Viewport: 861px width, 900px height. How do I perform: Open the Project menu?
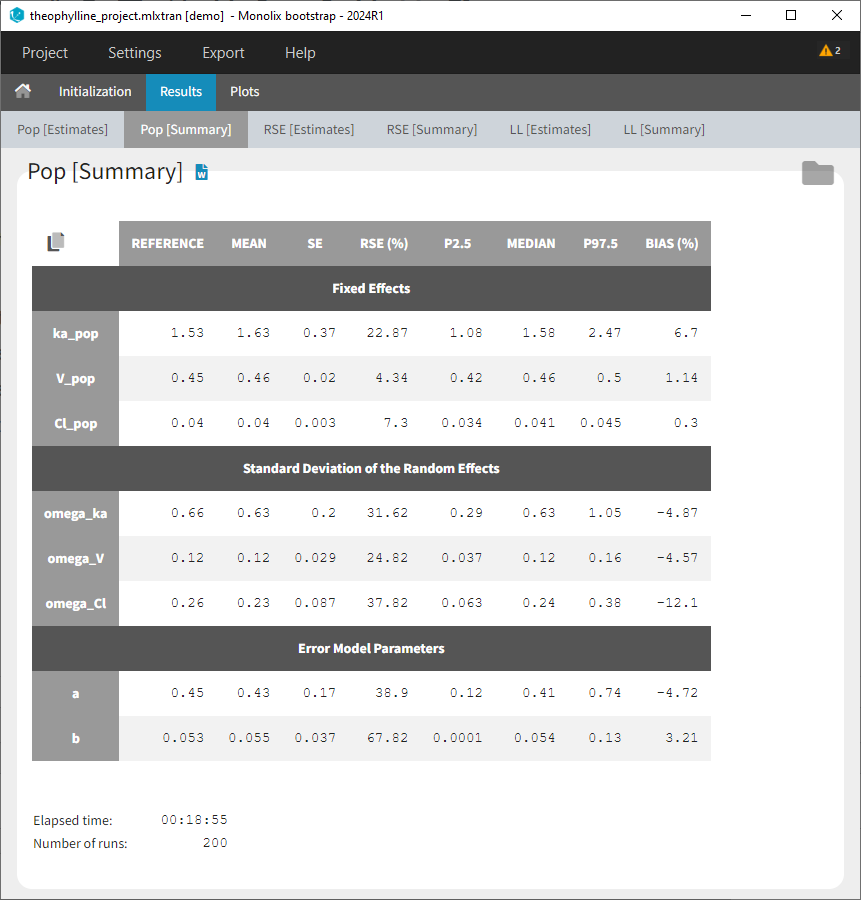point(45,53)
